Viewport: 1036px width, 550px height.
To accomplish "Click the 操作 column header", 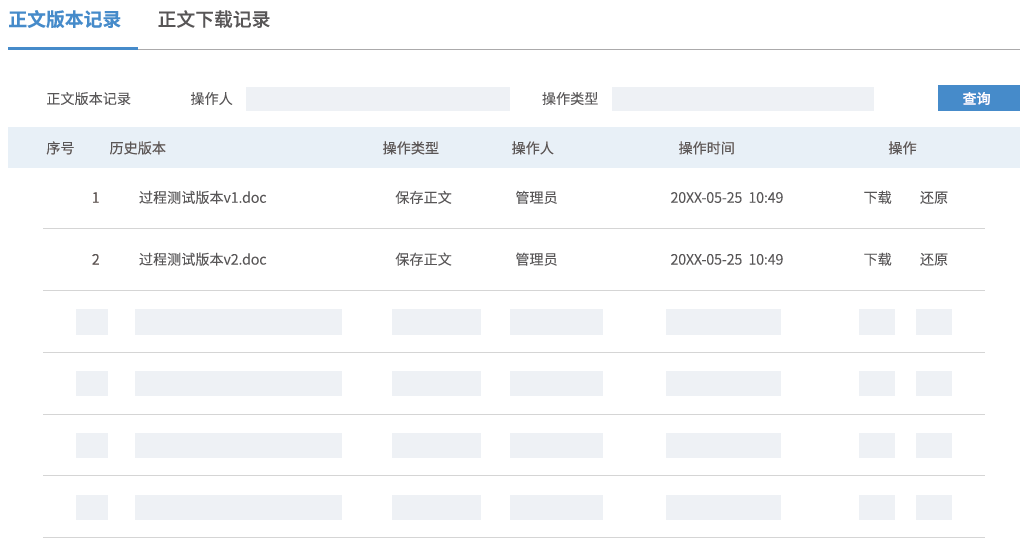I will point(902,148).
